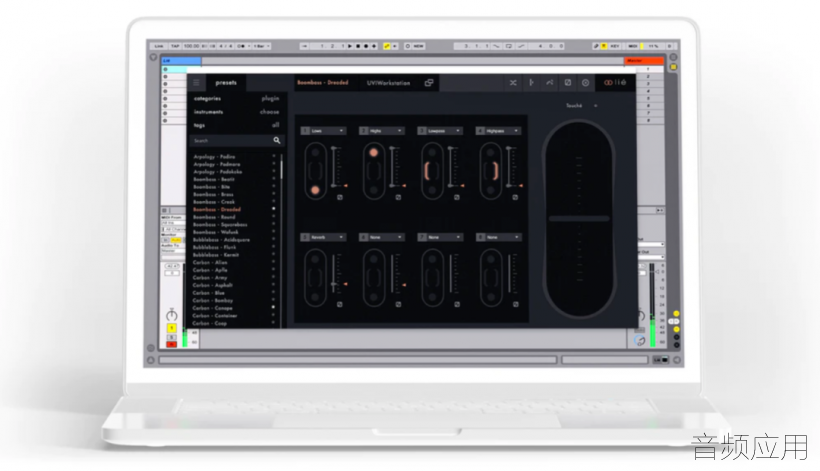Toggle the yellow automation arm icon

[x=387, y=46]
